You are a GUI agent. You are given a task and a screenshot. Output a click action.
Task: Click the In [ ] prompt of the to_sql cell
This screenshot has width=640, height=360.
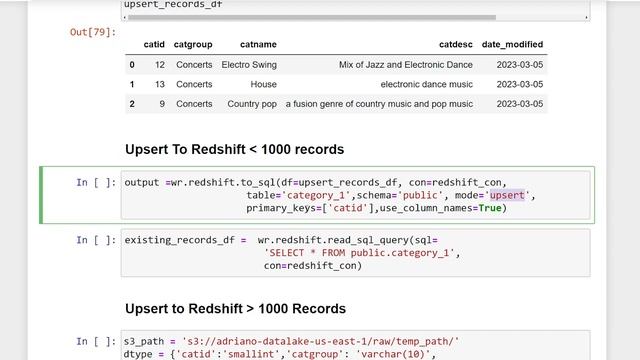tap(96, 182)
